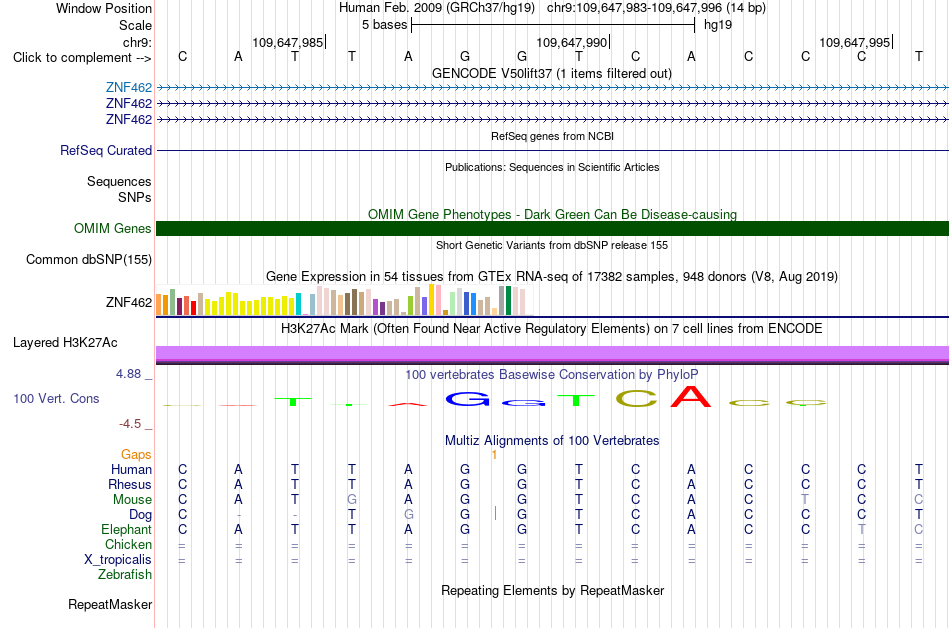950x628 pixels.
Task: Click the large red A conservation logo
Action: [x=691, y=396]
